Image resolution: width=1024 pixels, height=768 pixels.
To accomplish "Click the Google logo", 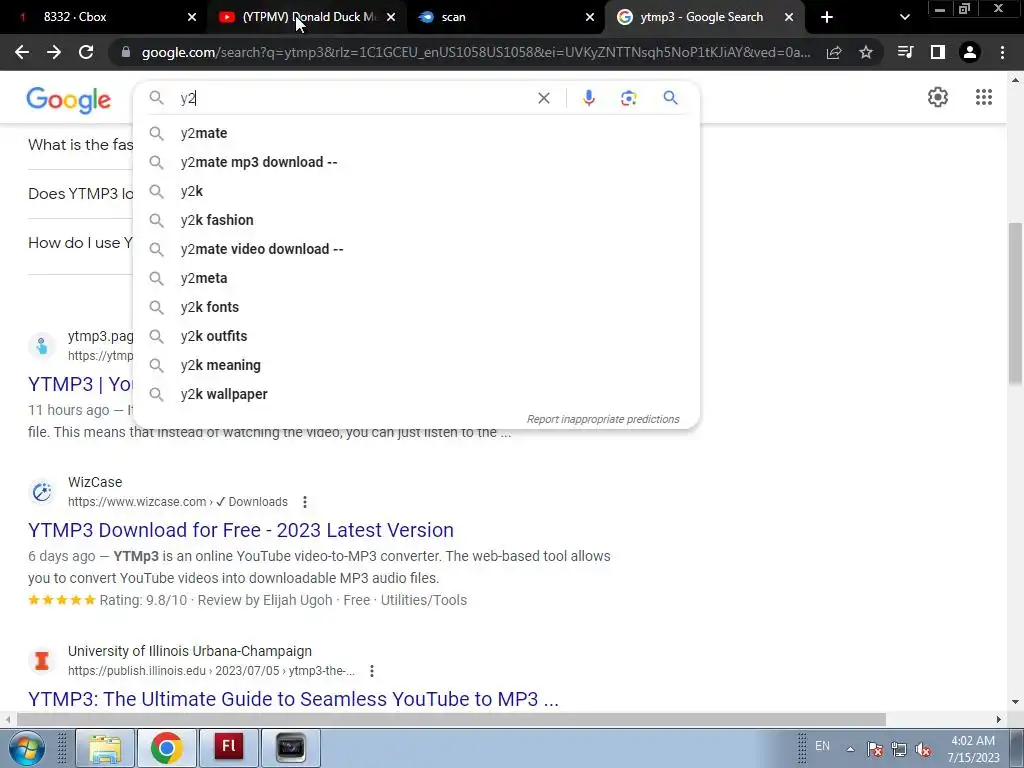I will [x=69, y=100].
